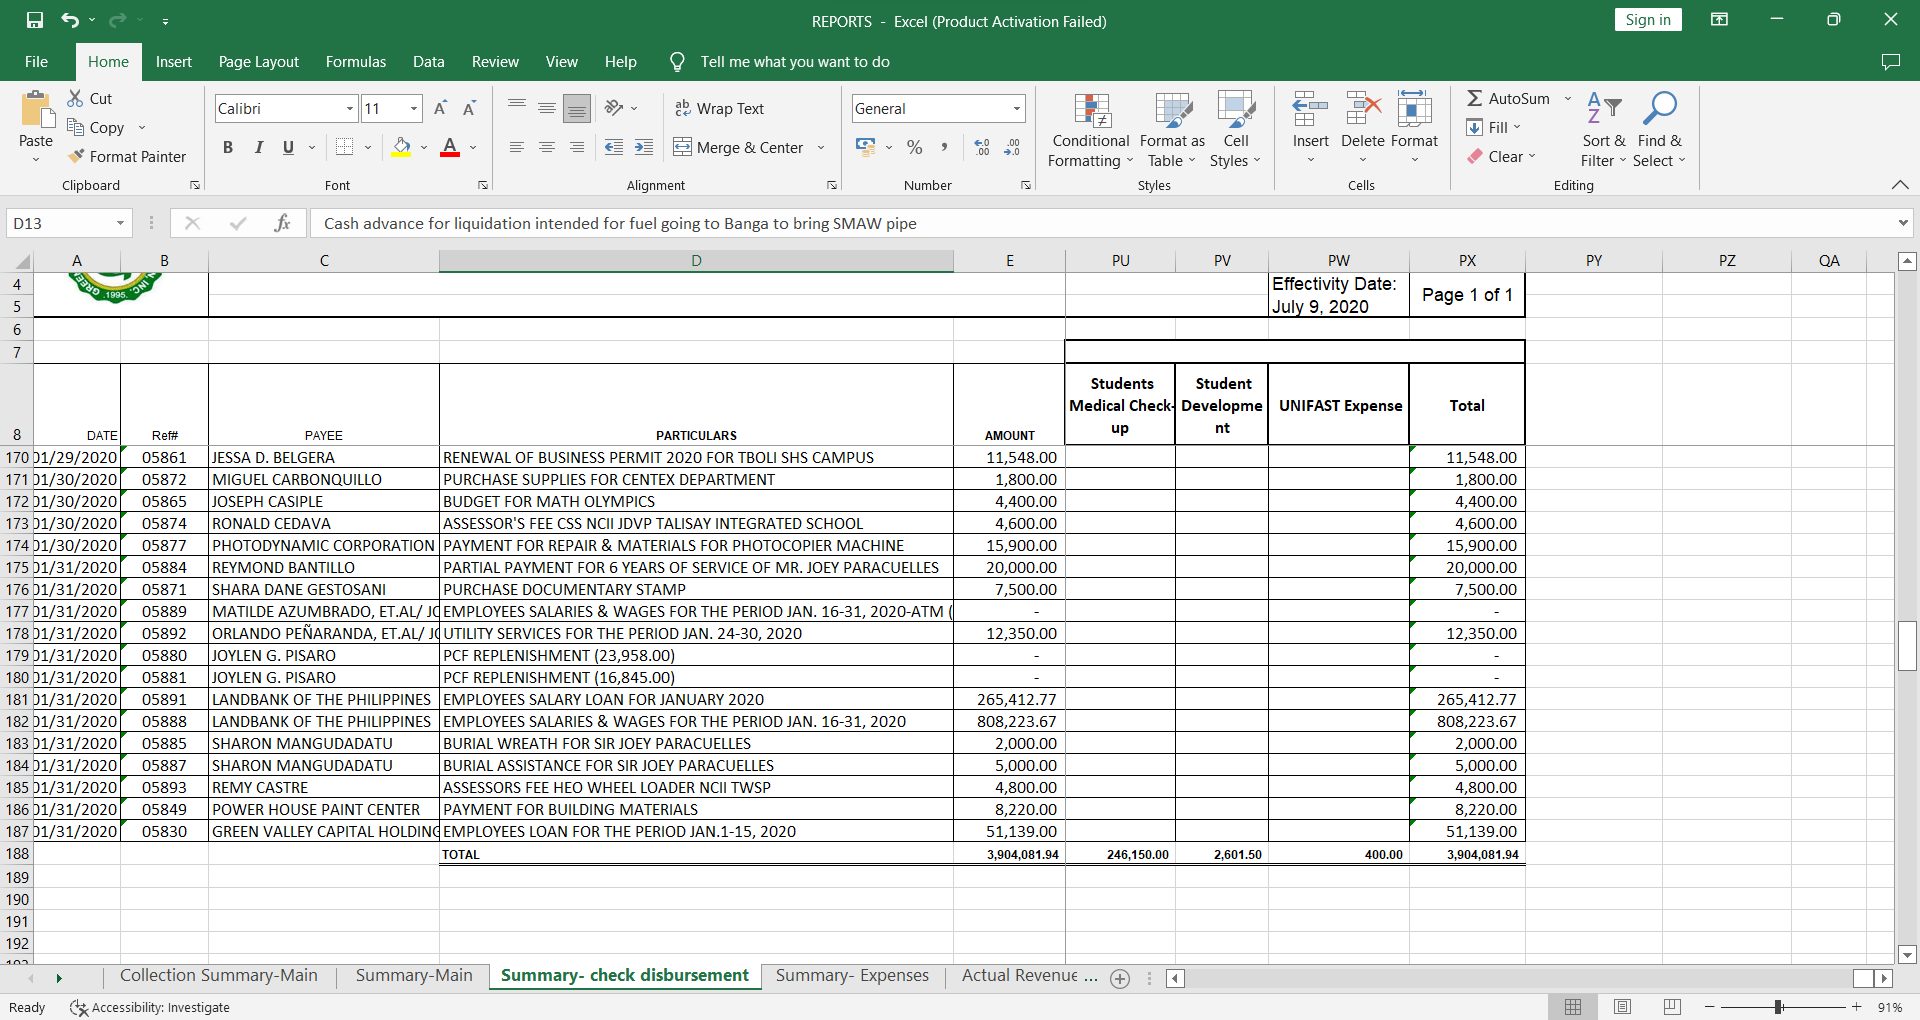Screen dimensions: 1920x1020
Task: Switch to Page Layout view in status bar
Action: [1623, 1007]
